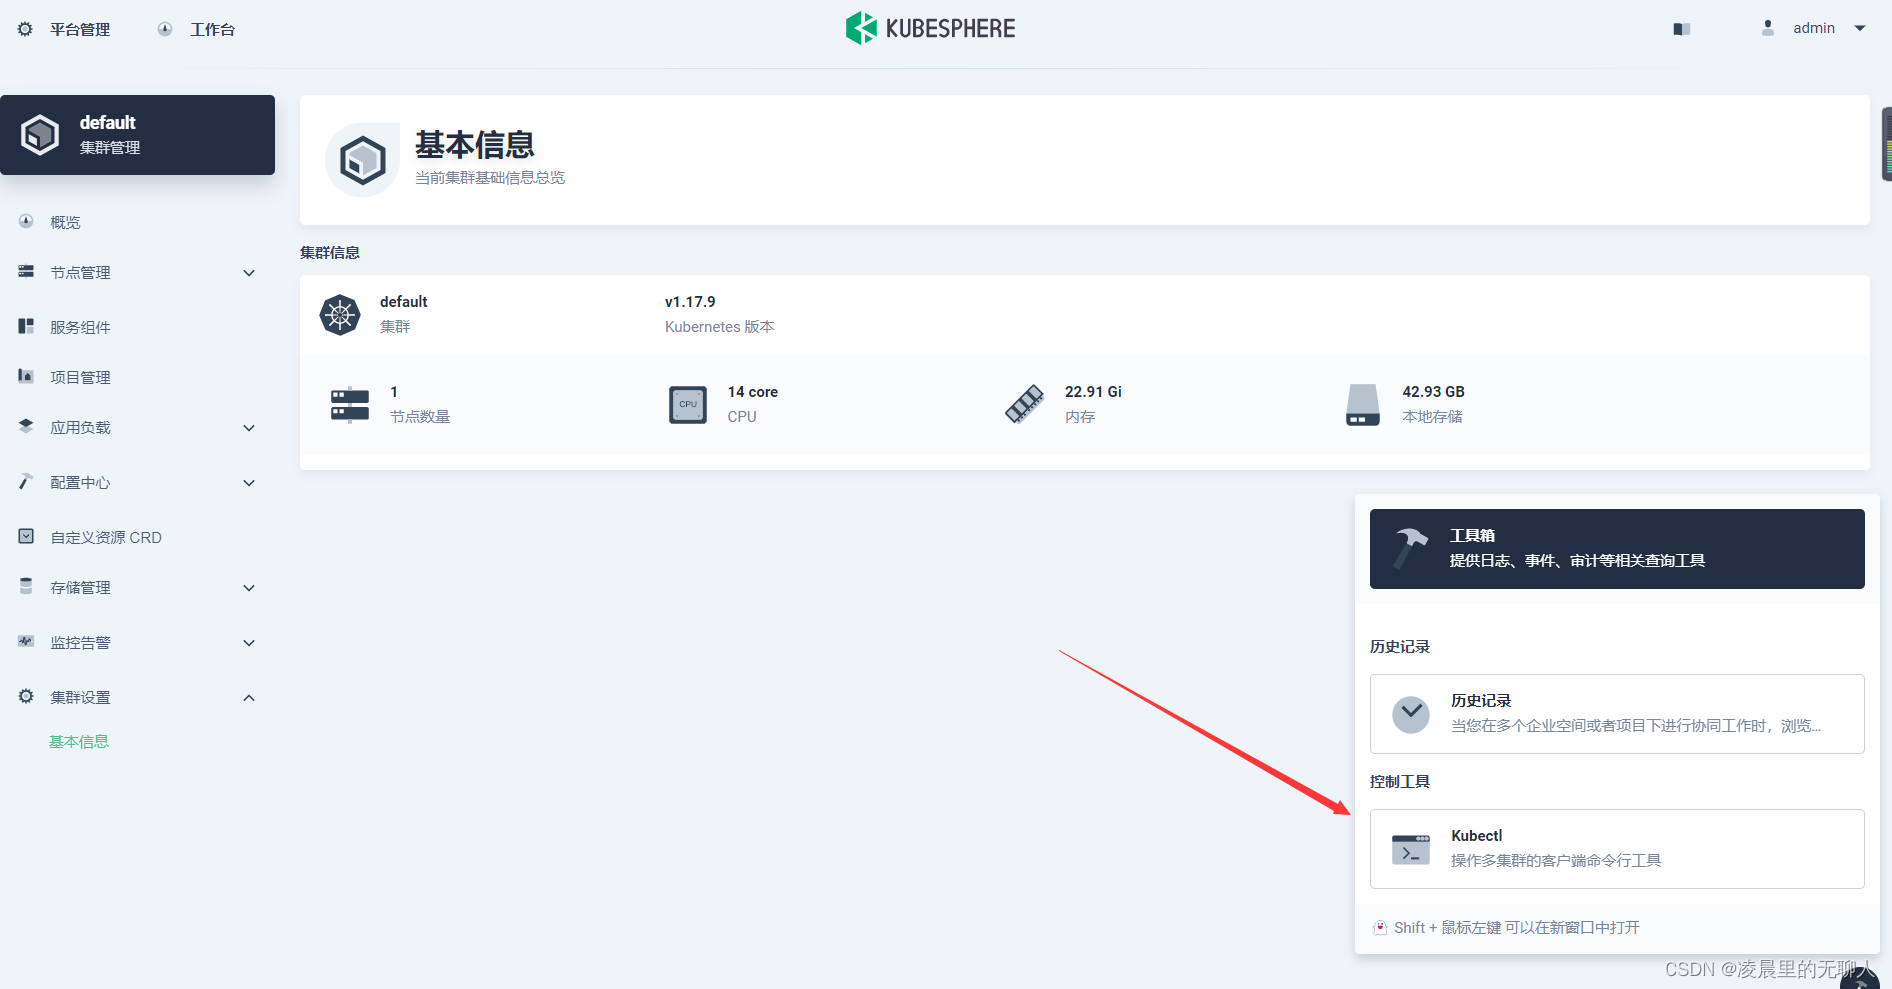The image size is (1892, 989).
Task: Click the 工具箱 toolbox header
Action: pyautogui.click(x=1617, y=549)
